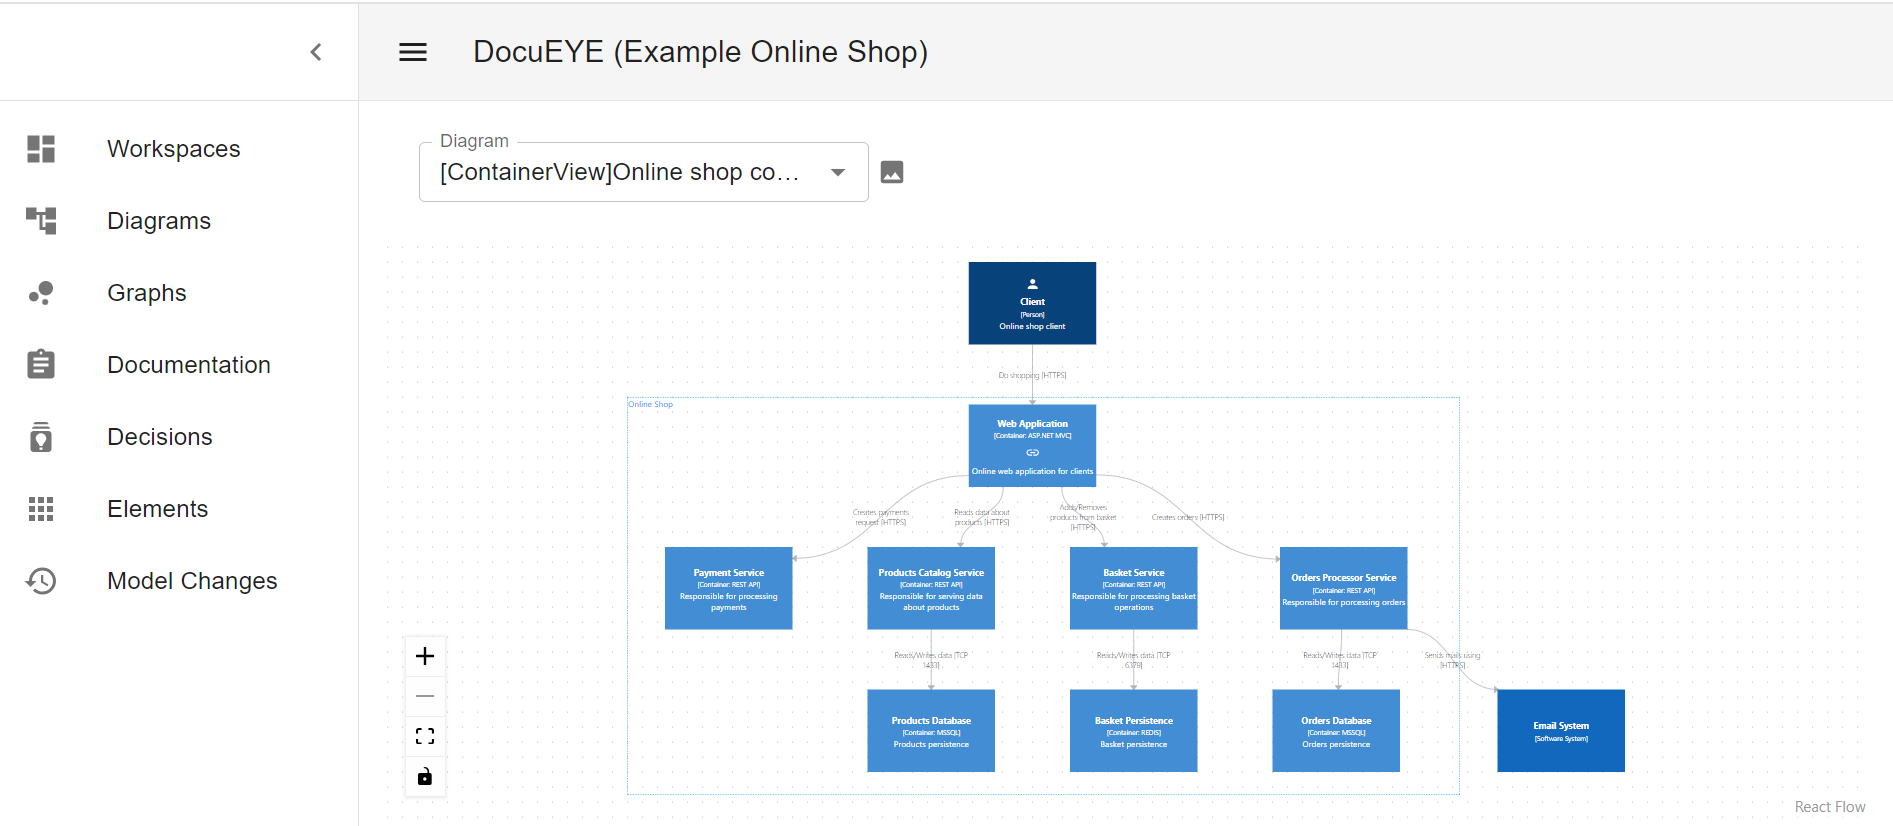Open the hamburger menu in the header
Image resolution: width=1893 pixels, height=826 pixels.
(x=413, y=52)
